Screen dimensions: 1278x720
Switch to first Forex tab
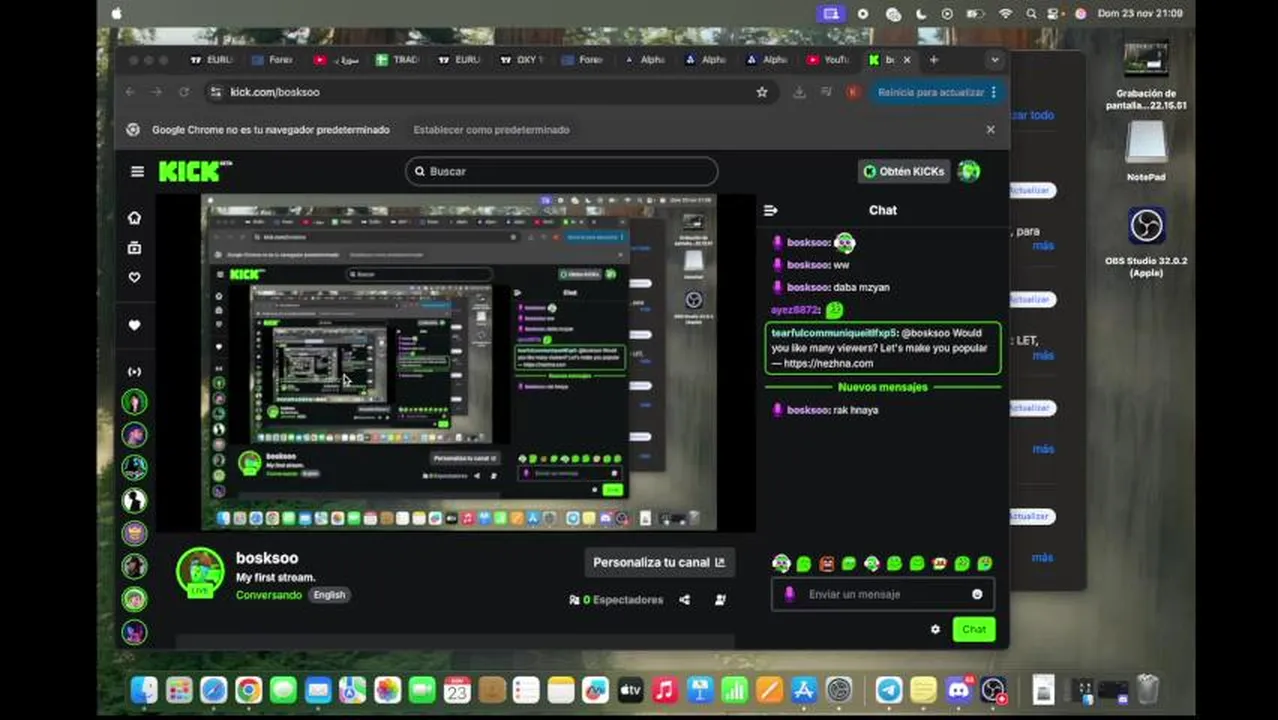coord(272,60)
